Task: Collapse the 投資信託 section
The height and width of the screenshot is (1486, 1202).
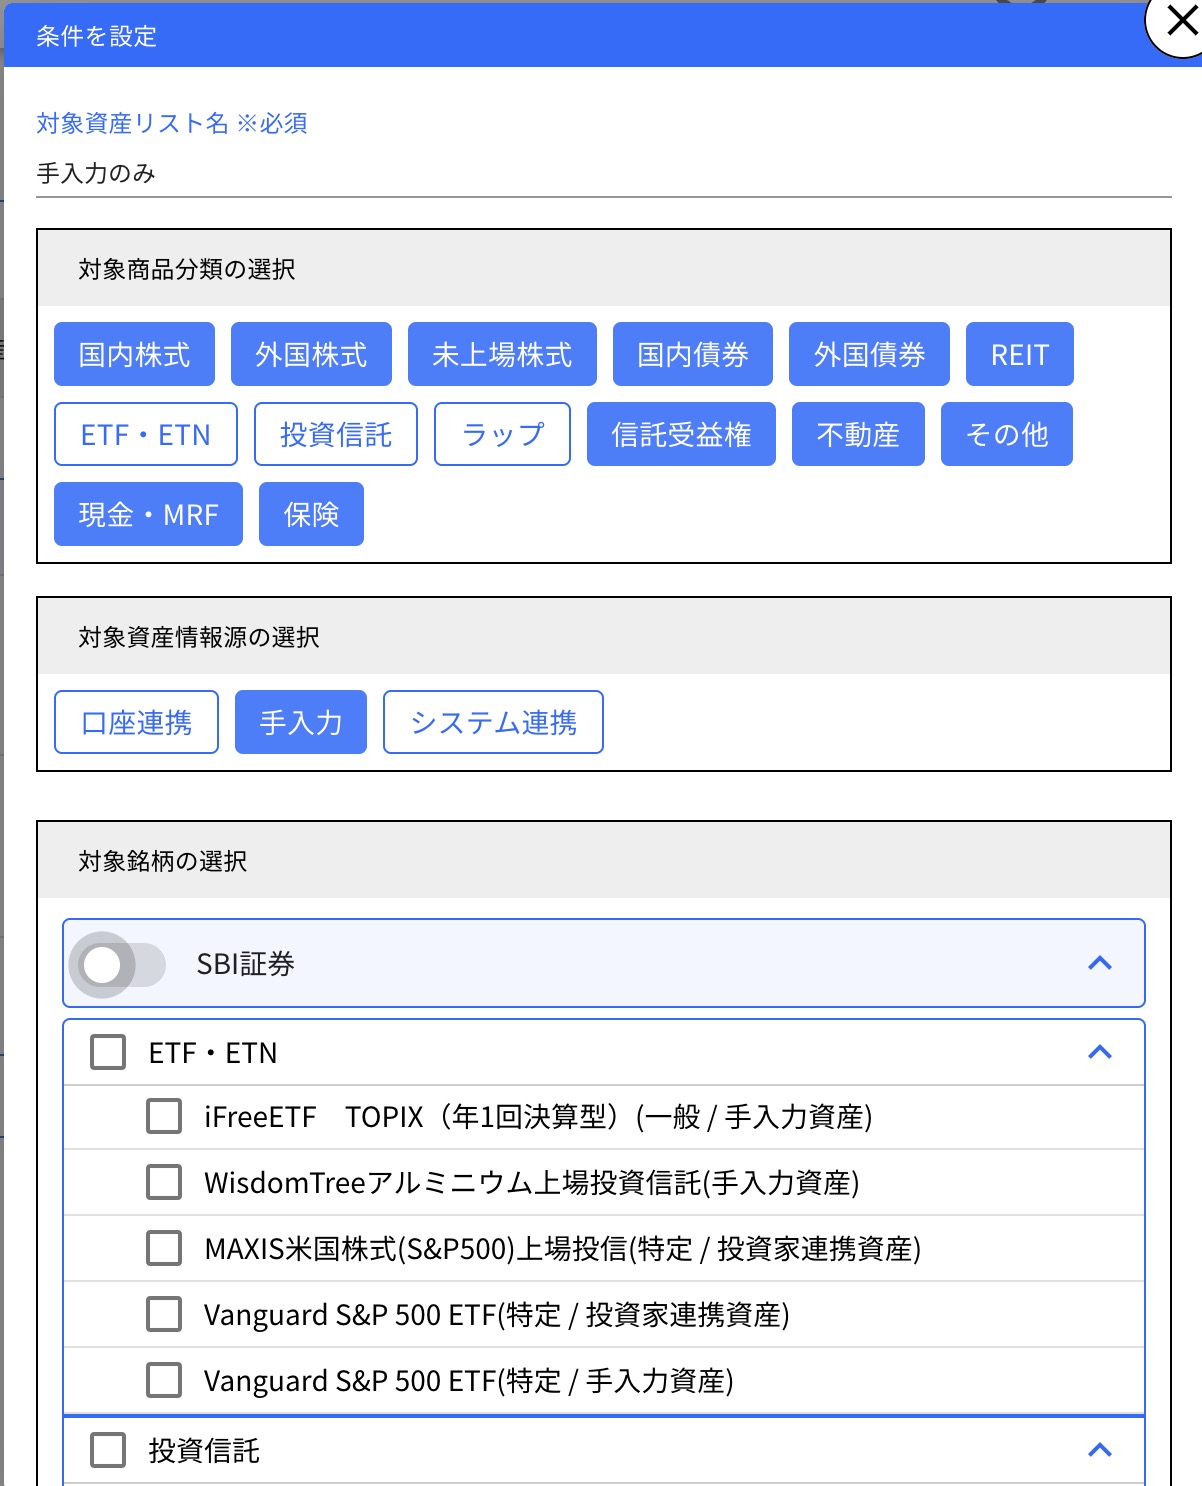Action: click(x=1101, y=1449)
